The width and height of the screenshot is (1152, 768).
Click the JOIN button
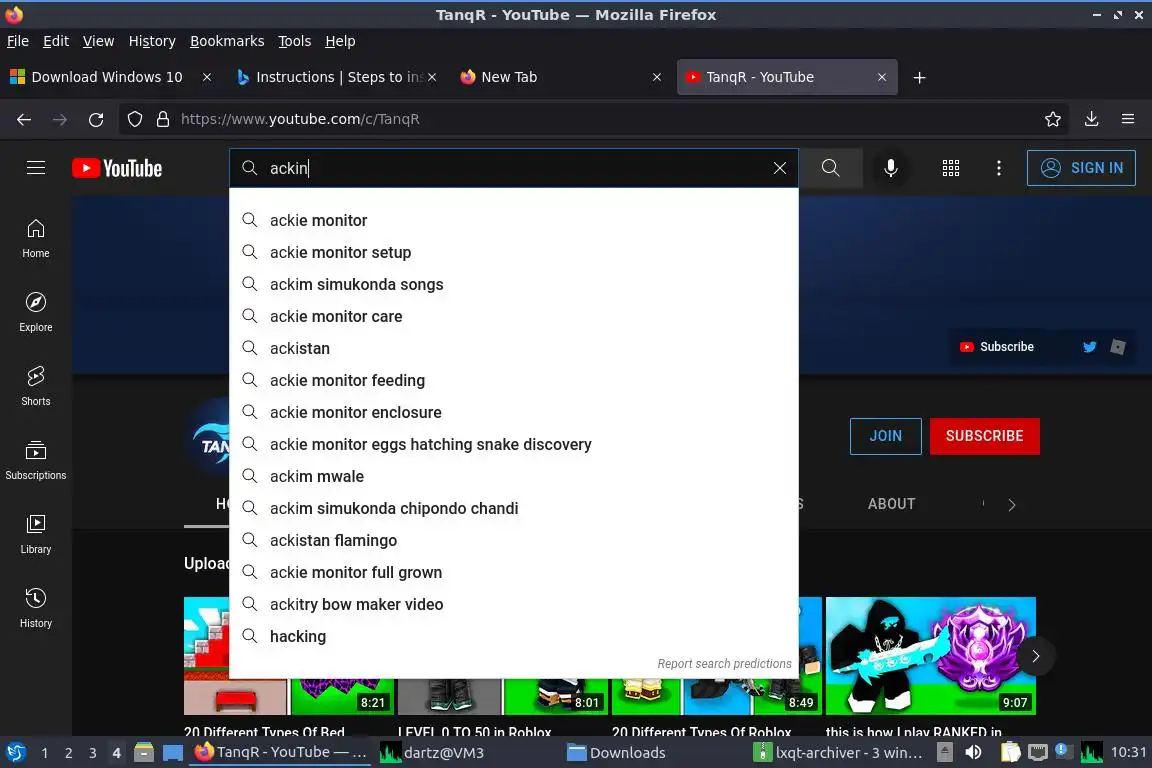(x=885, y=436)
